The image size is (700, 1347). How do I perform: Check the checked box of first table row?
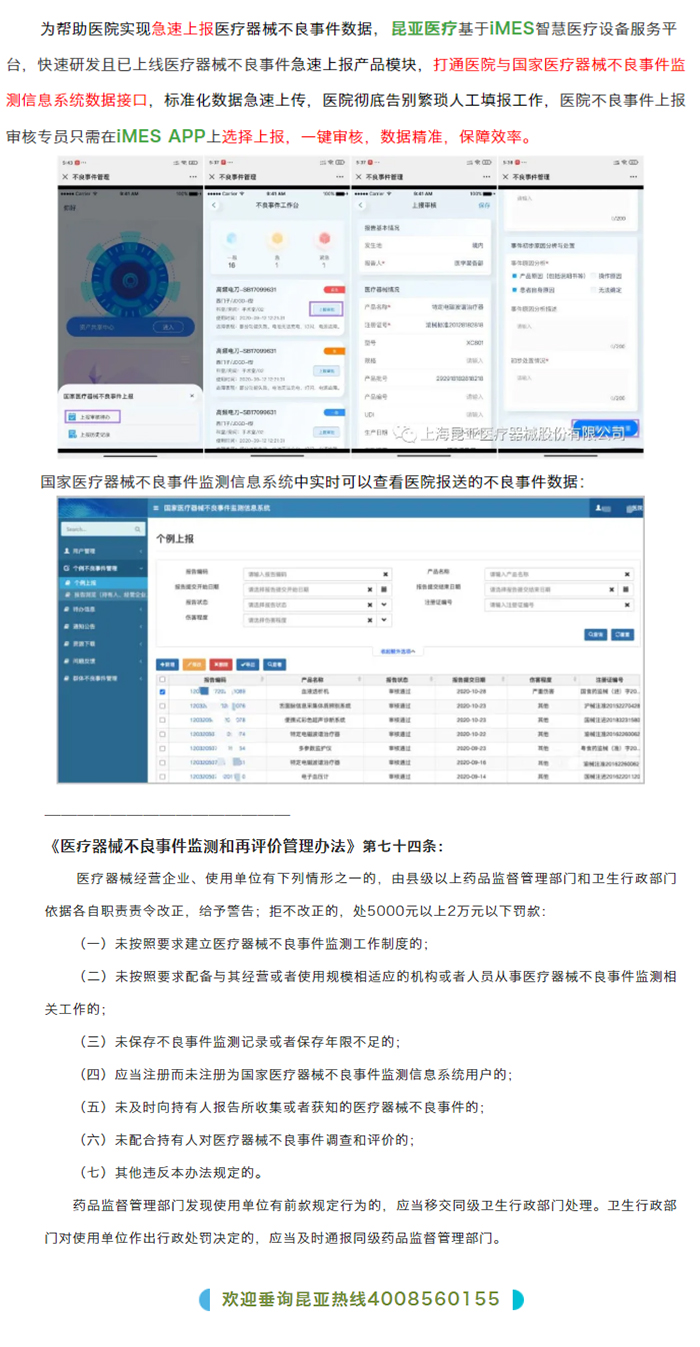tap(163, 692)
